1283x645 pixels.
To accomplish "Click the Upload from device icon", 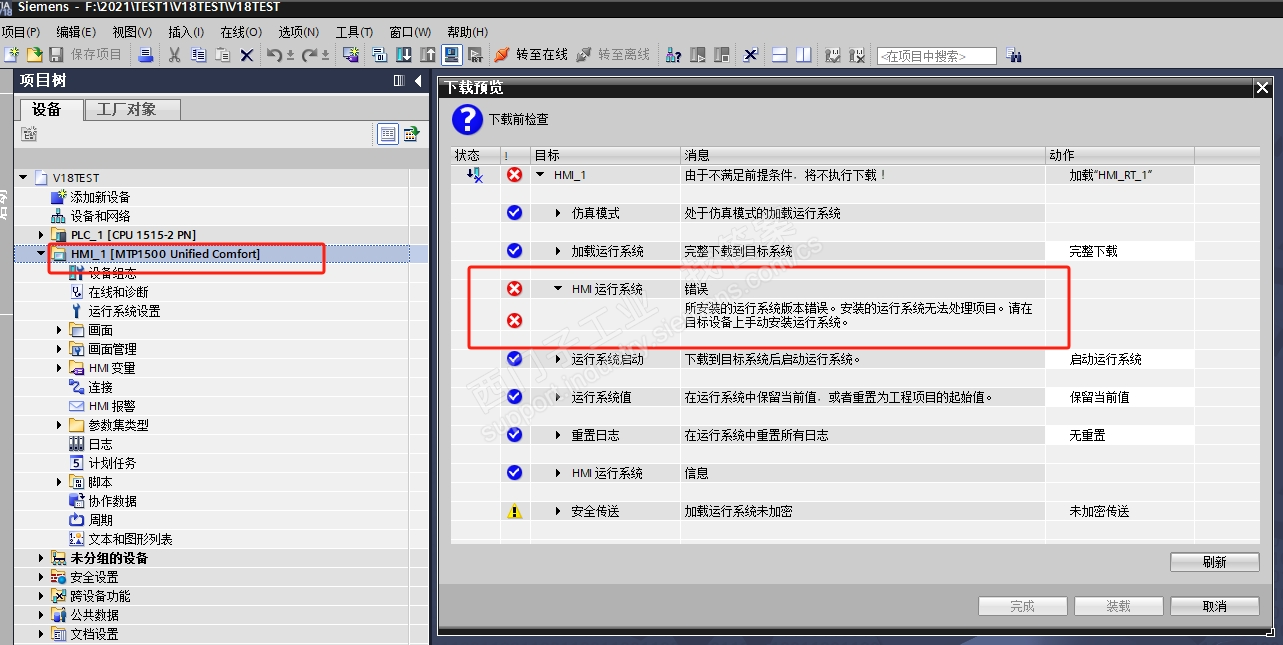I will (x=427, y=55).
